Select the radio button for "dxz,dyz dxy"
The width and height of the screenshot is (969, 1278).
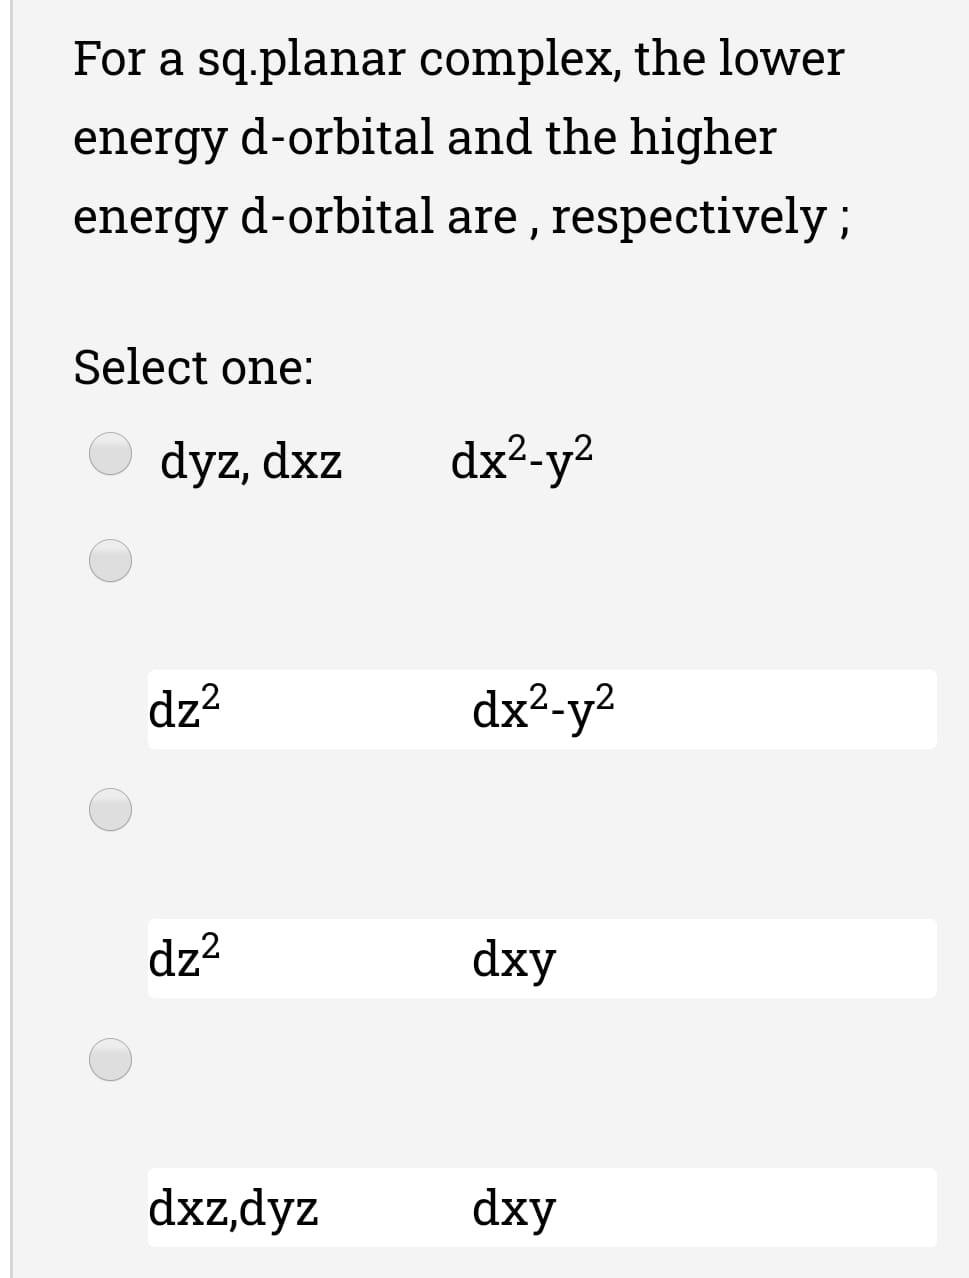pos(108,1060)
